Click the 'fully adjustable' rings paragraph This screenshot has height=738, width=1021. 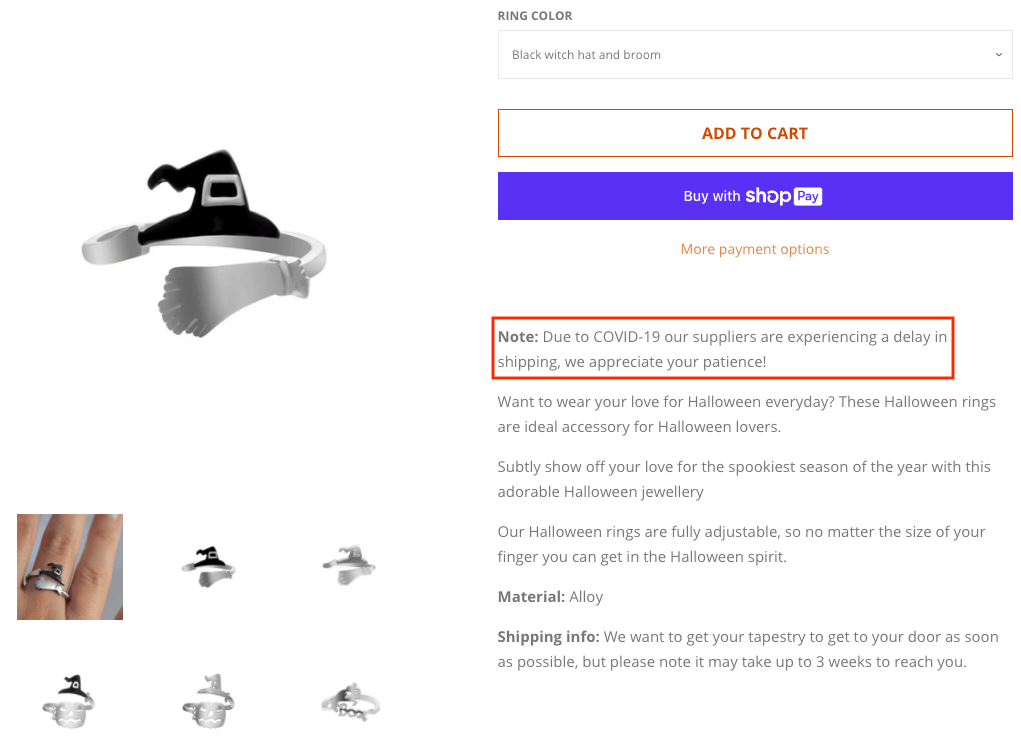click(741, 544)
